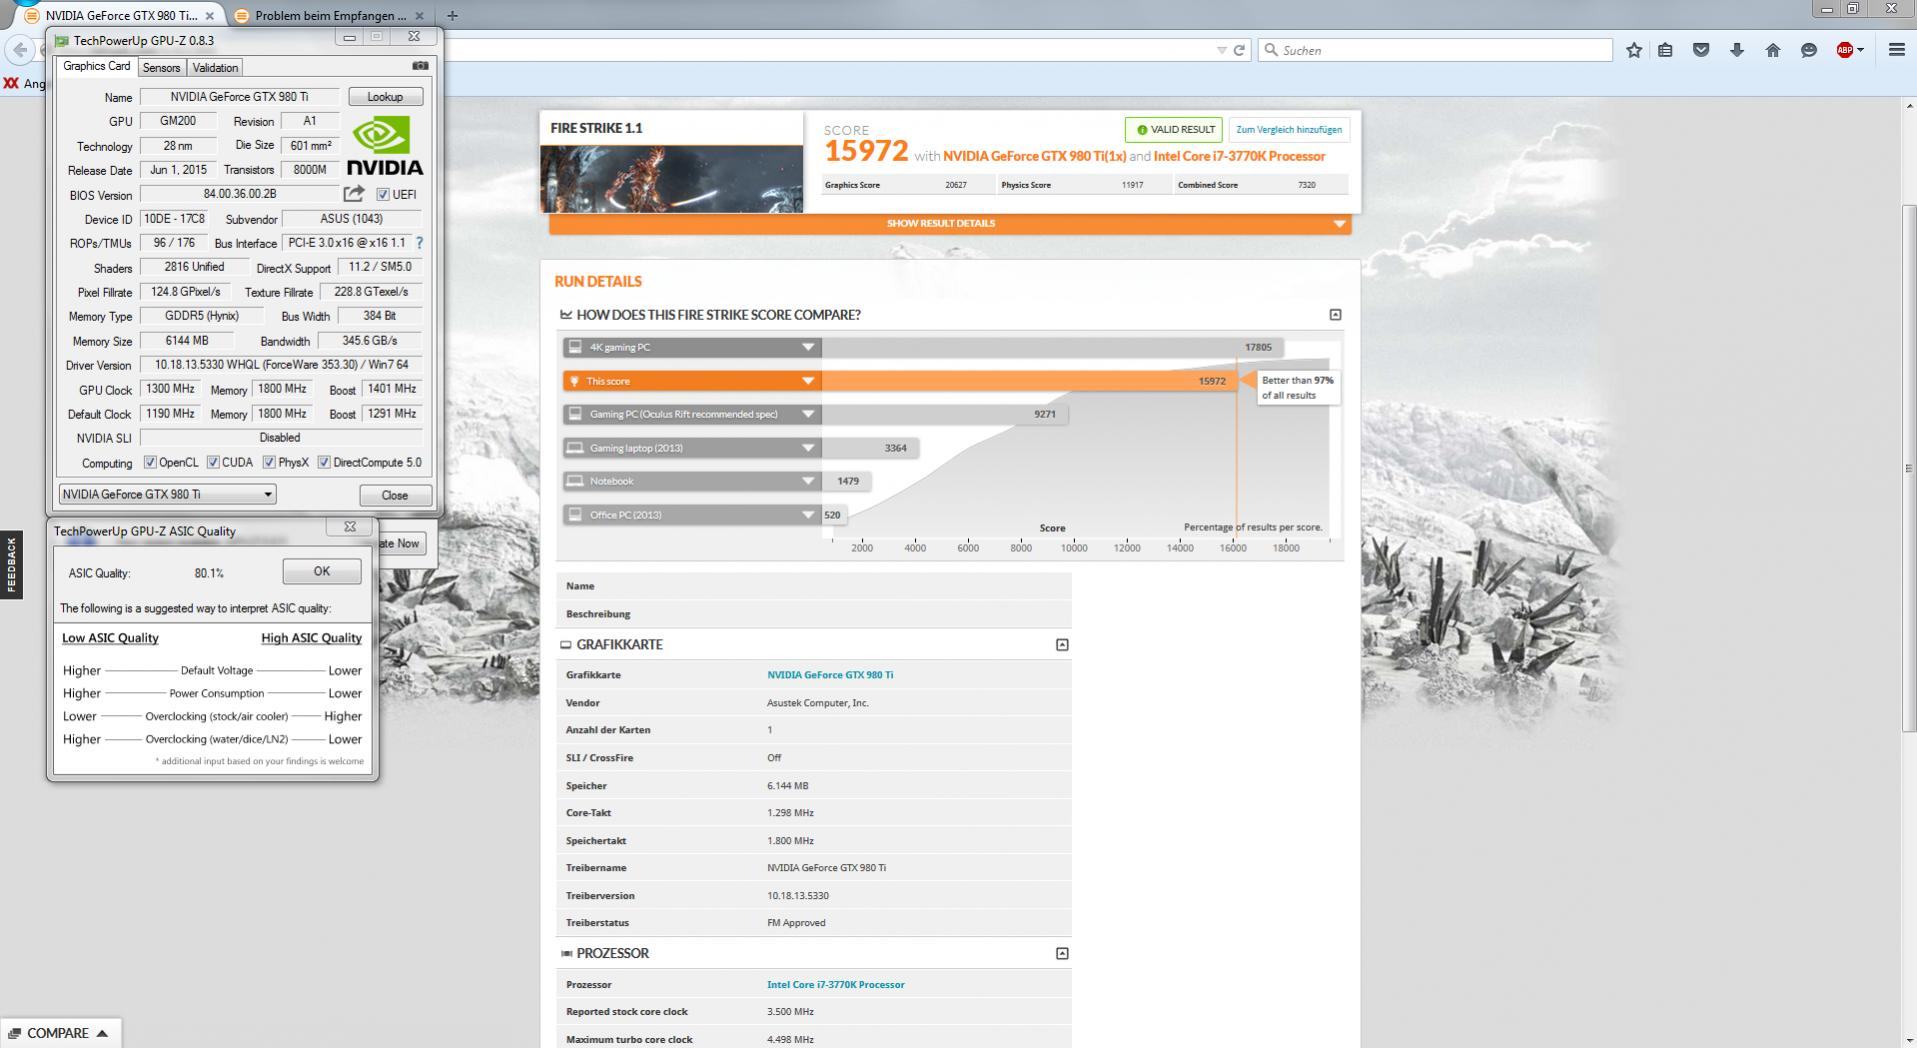
Task: Click OK in ASIC Quality dialog
Action: 321,571
